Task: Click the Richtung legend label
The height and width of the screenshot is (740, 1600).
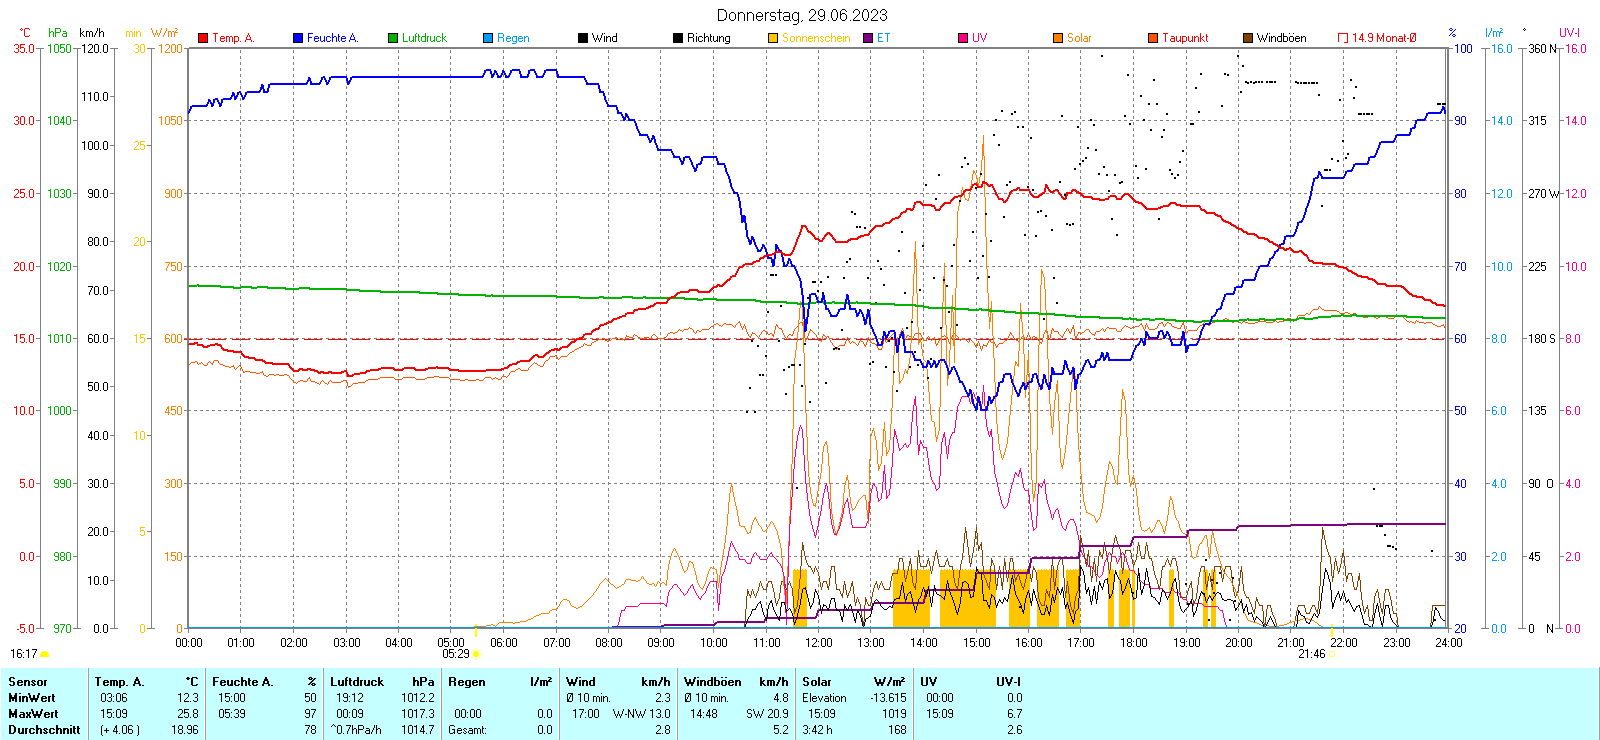Action: point(708,38)
